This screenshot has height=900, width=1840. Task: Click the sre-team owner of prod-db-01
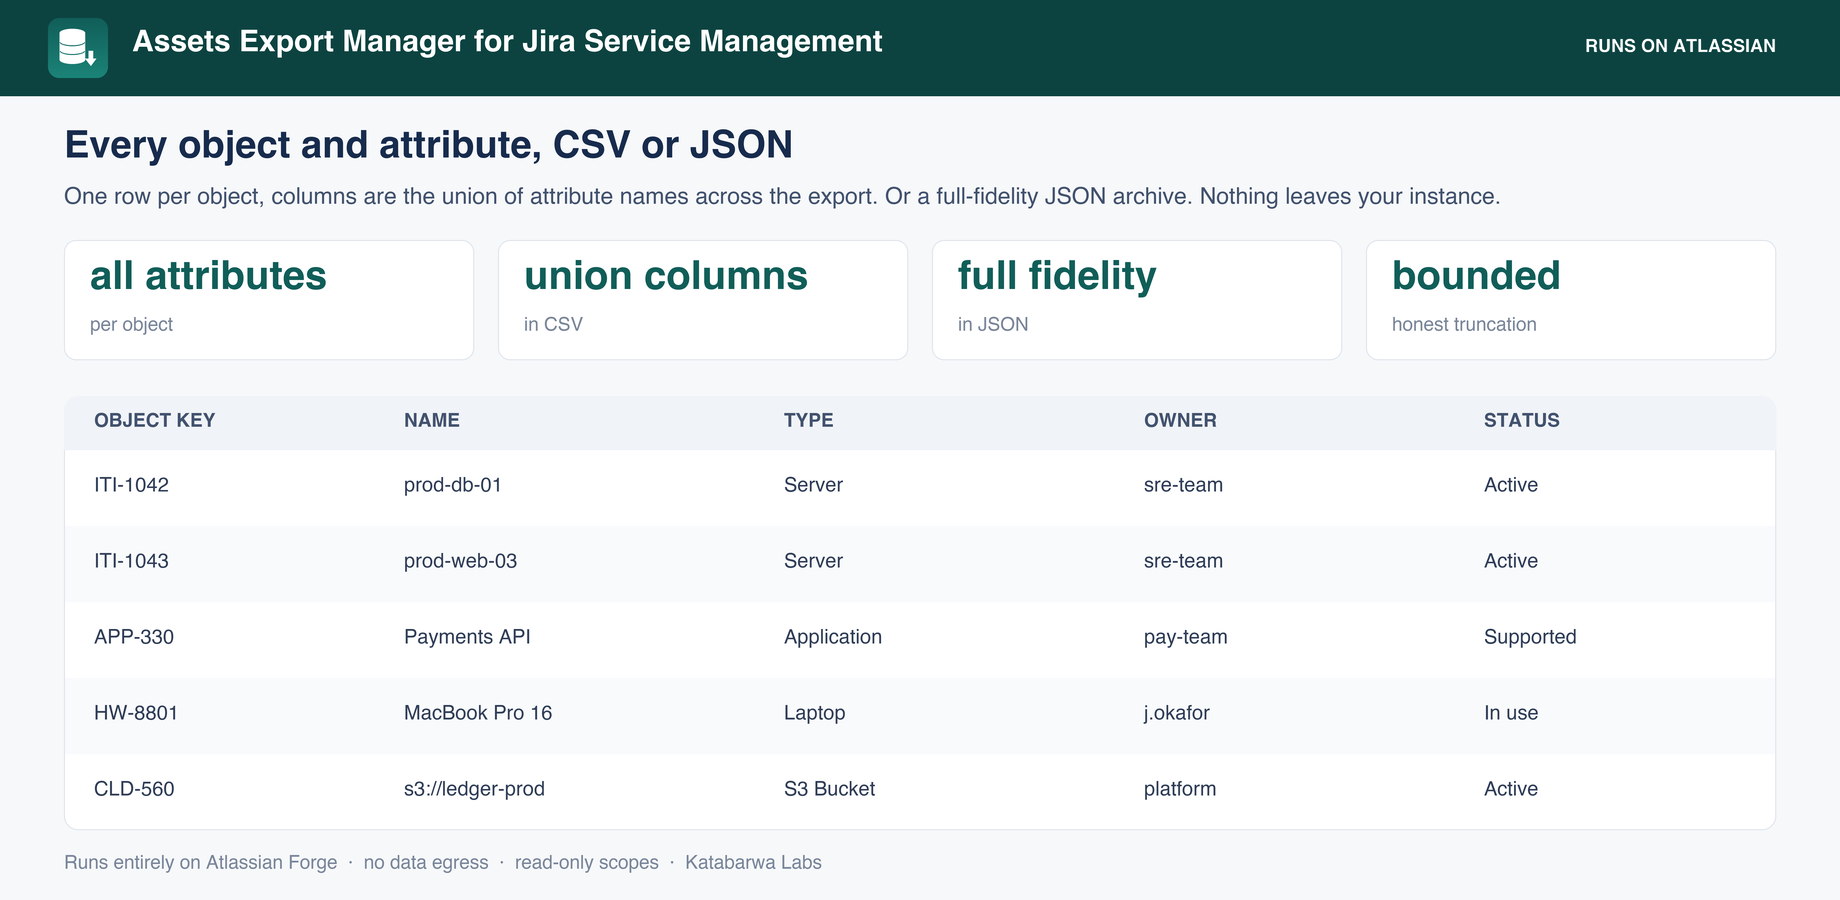click(x=1184, y=485)
